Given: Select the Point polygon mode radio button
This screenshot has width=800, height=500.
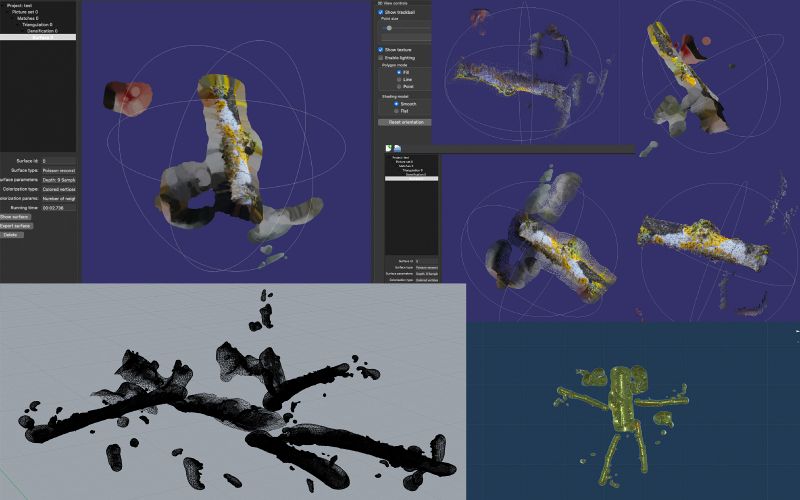Looking at the screenshot, I should coord(399,86).
